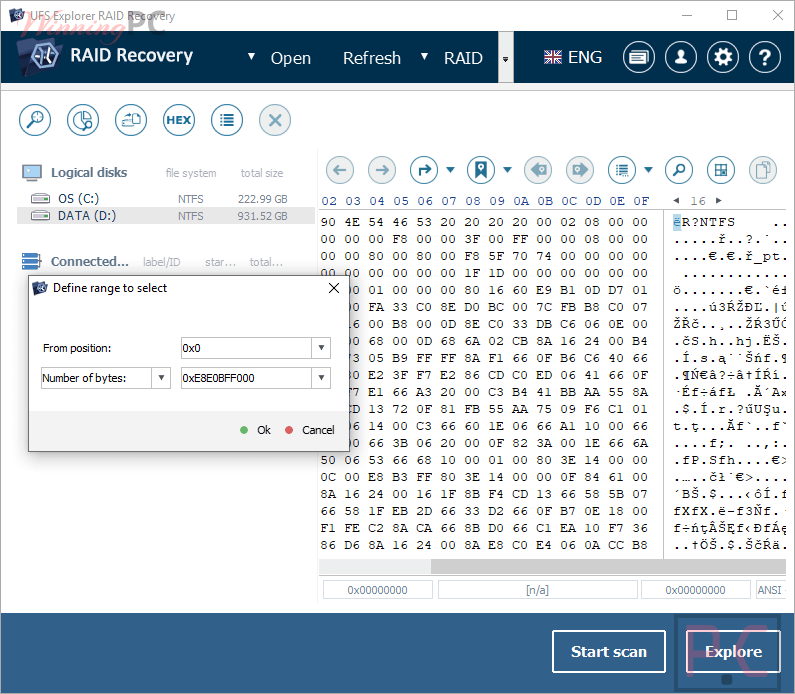Click the bookmark icon in the hex toolbar
795x694 pixels.
point(481,170)
